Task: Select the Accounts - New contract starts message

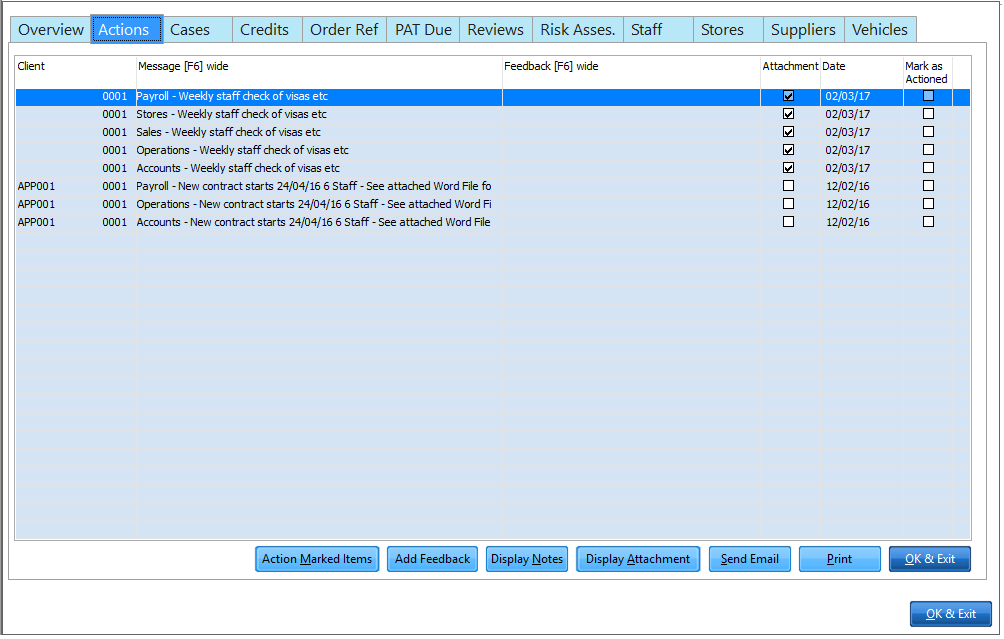Action: coord(313,222)
